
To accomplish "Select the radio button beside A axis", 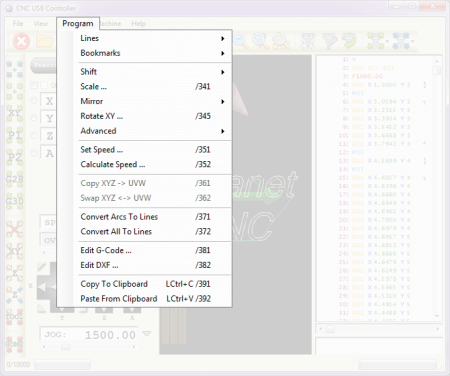I will pos(34,153).
